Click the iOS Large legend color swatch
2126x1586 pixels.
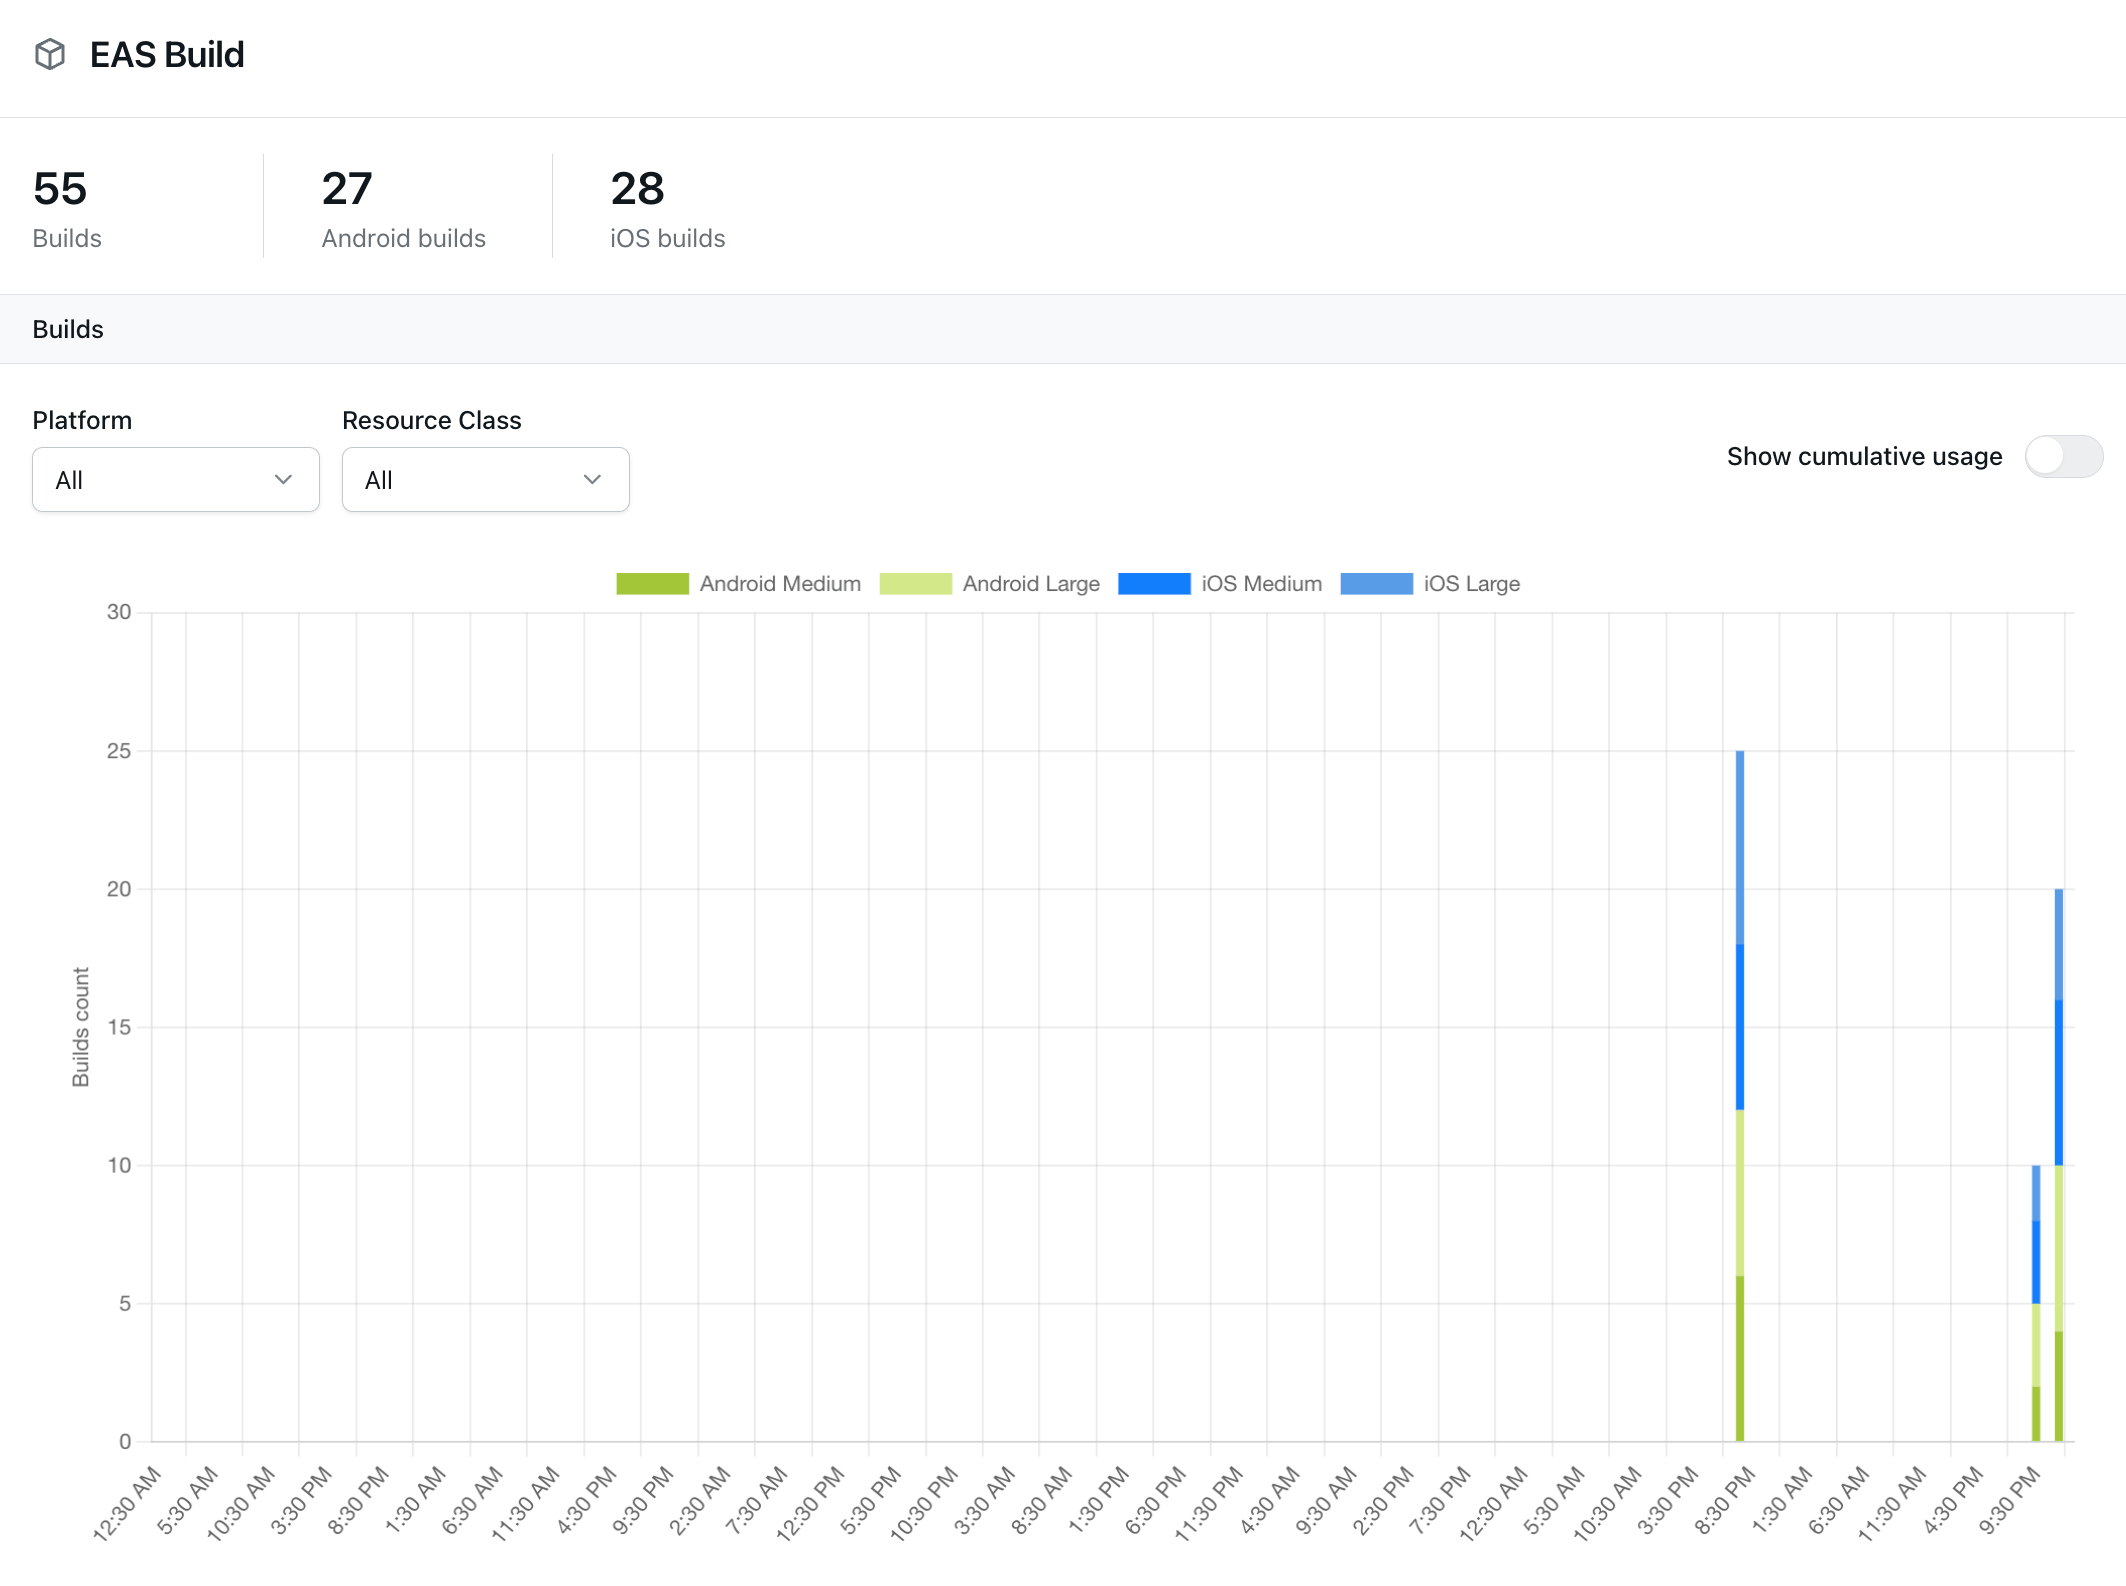click(1378, 583)
